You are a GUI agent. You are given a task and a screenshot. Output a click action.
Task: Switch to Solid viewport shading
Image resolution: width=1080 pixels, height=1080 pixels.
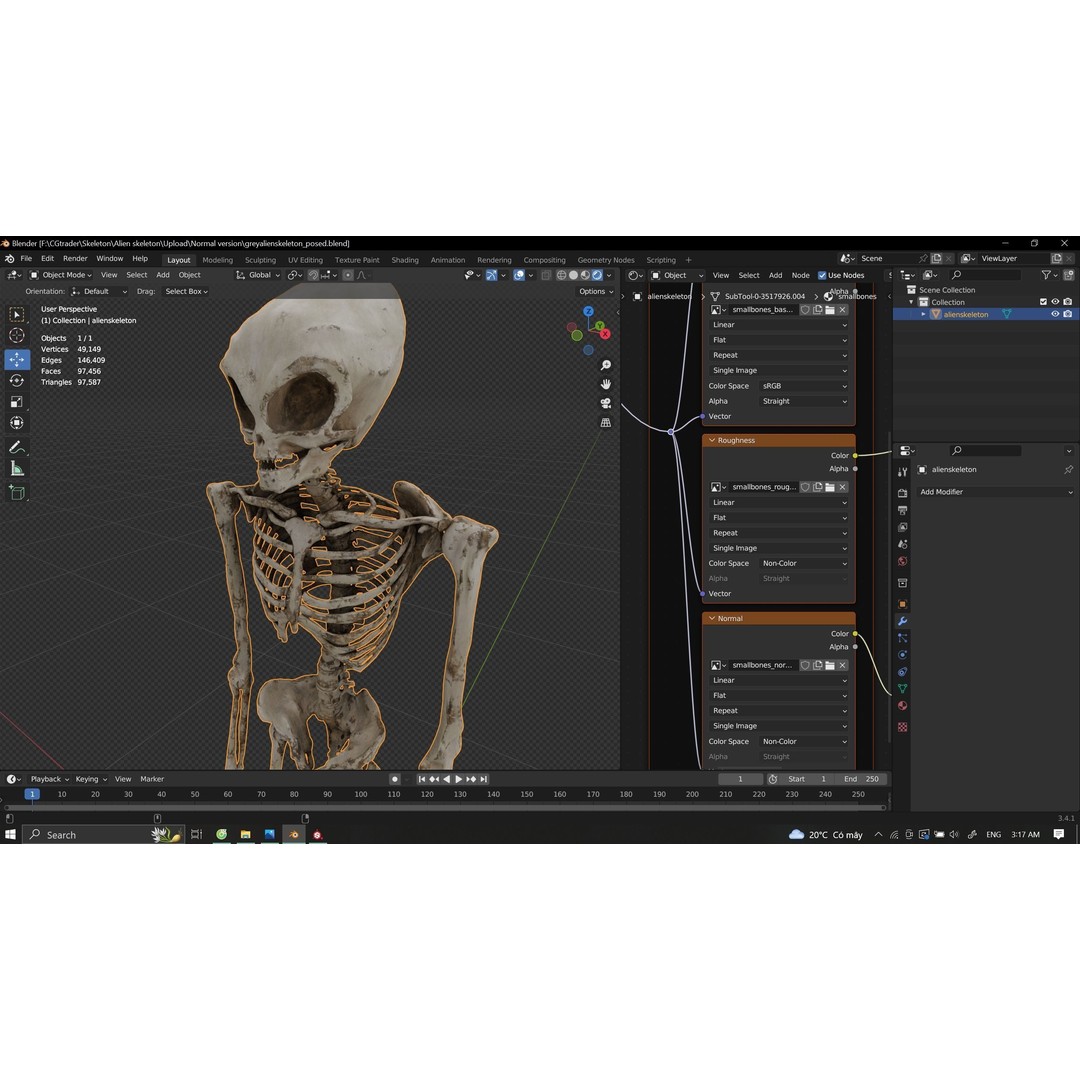(x=573, y=275)
